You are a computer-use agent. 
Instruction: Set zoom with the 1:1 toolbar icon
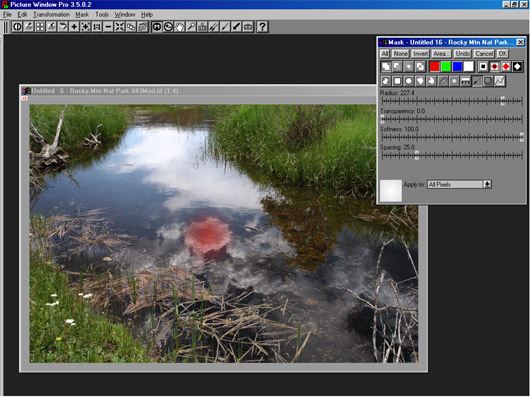point(97,27)
